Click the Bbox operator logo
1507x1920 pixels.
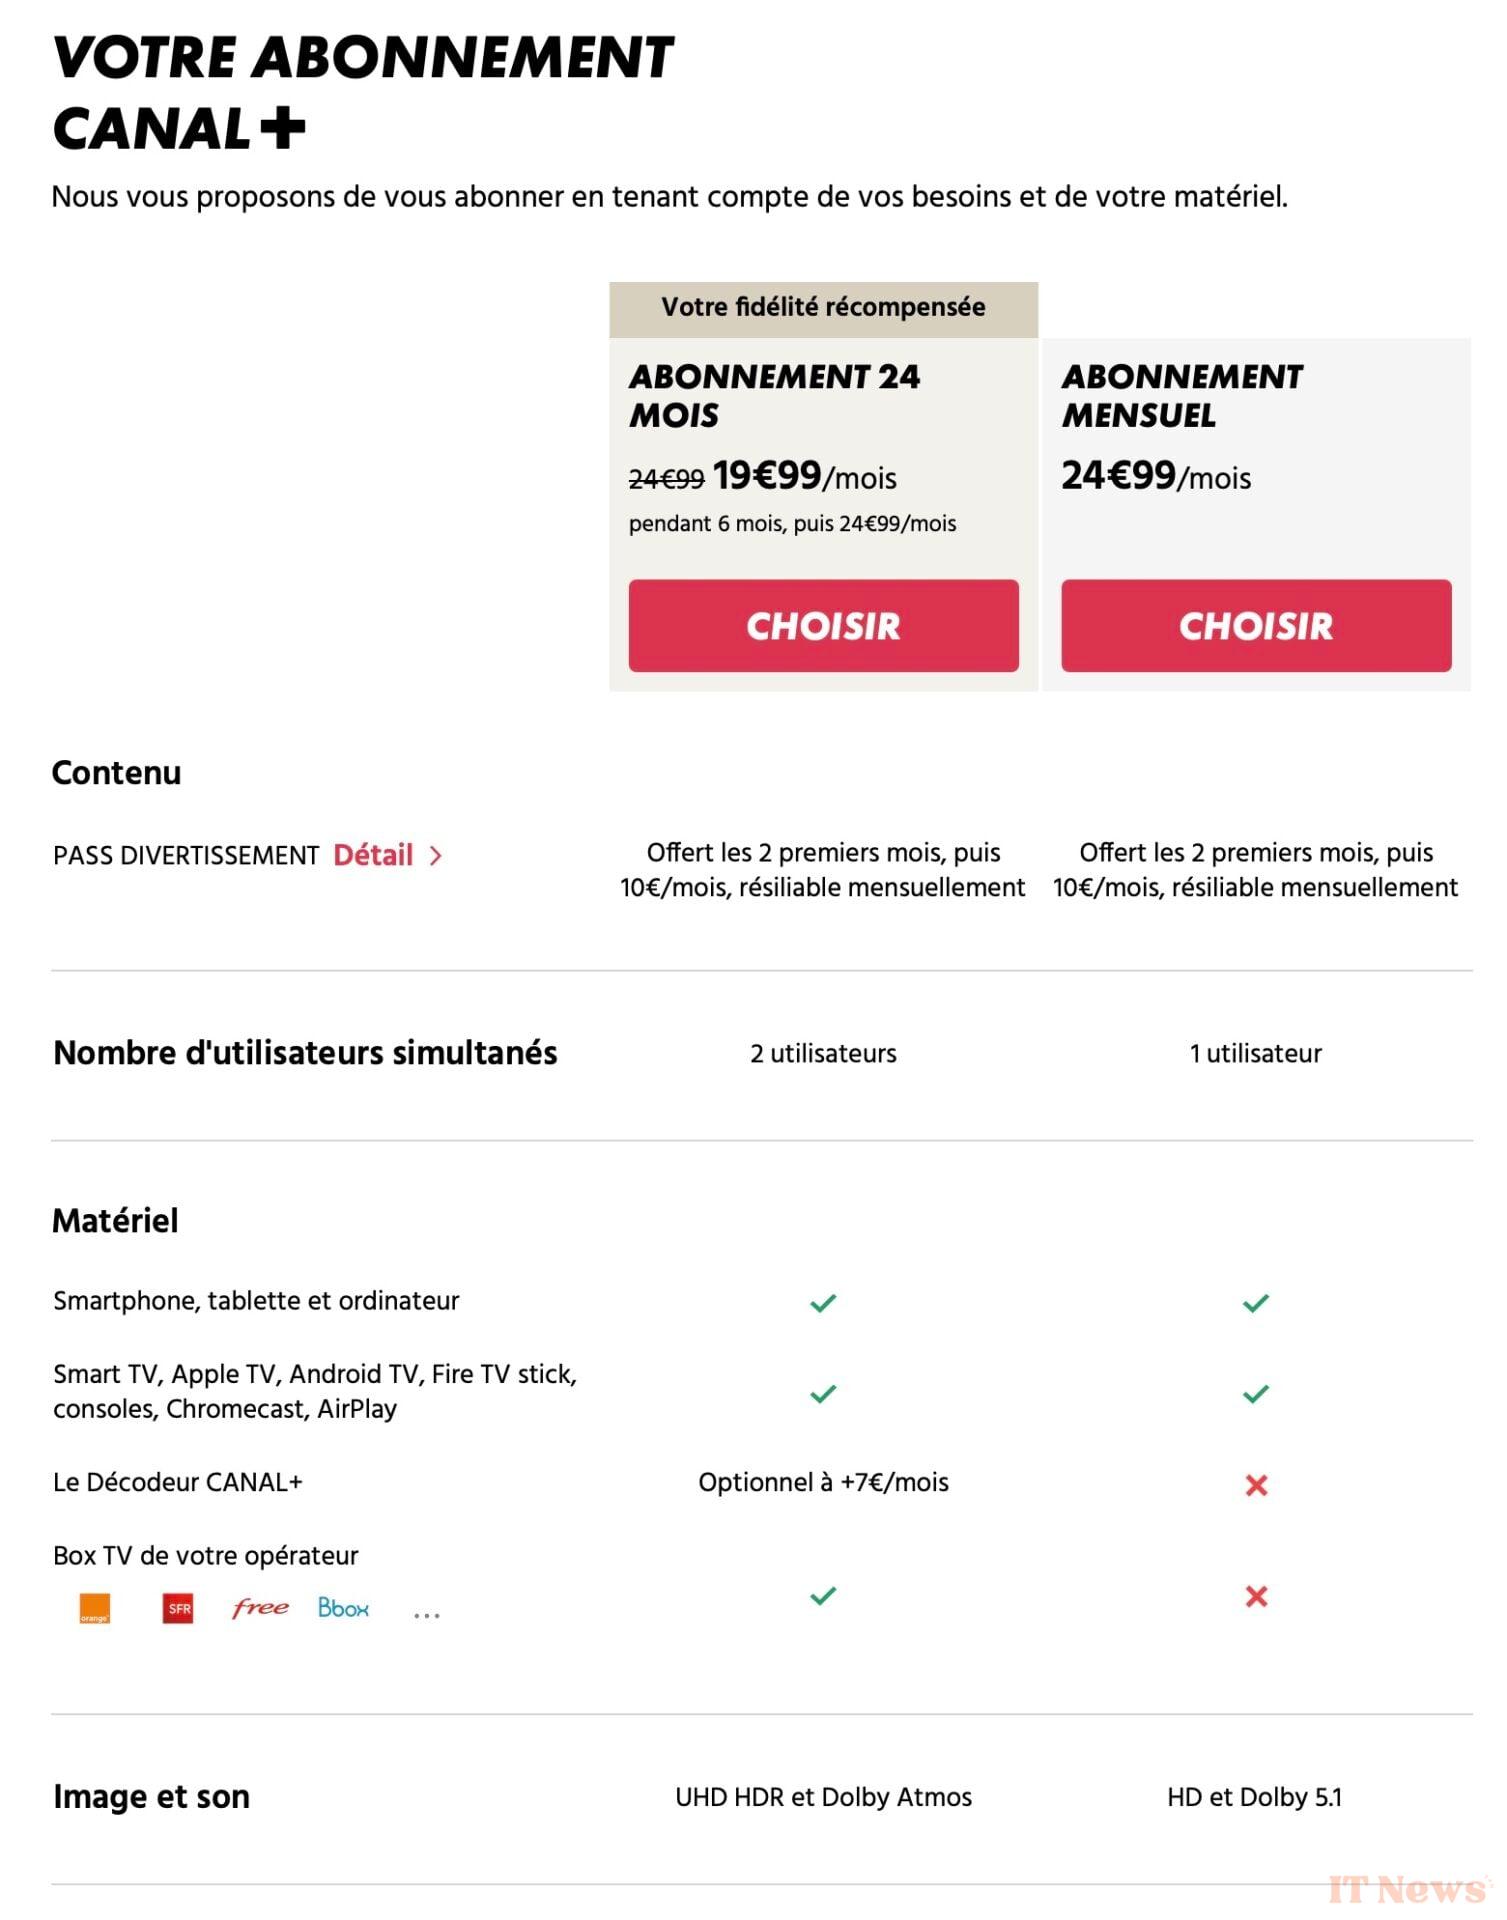coord(343,1608)
